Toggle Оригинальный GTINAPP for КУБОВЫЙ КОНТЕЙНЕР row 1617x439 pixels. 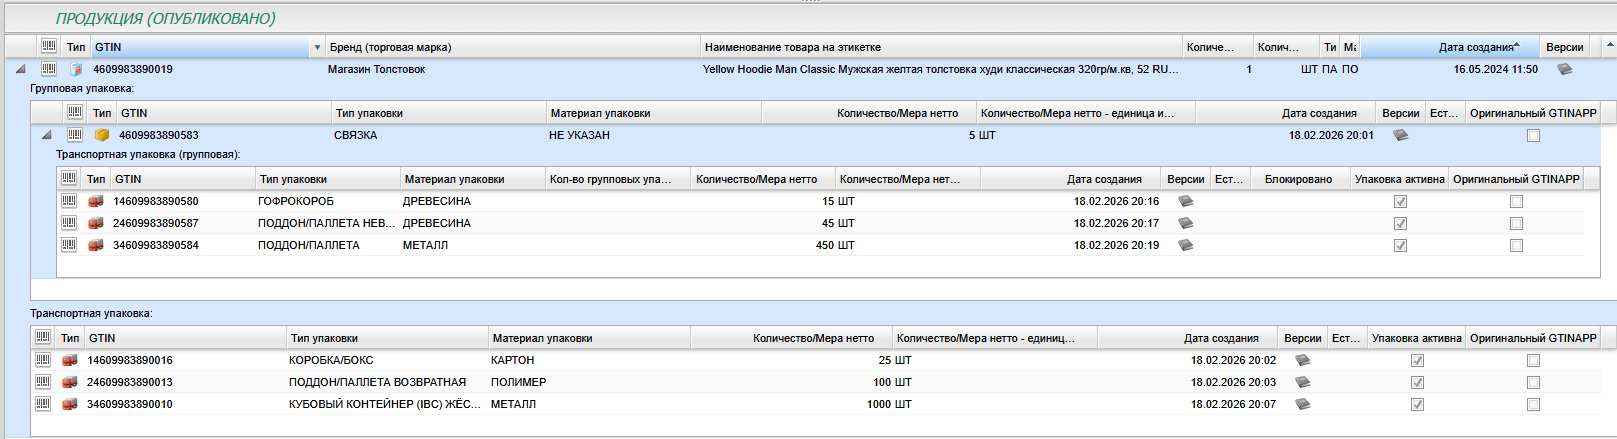1533,405
